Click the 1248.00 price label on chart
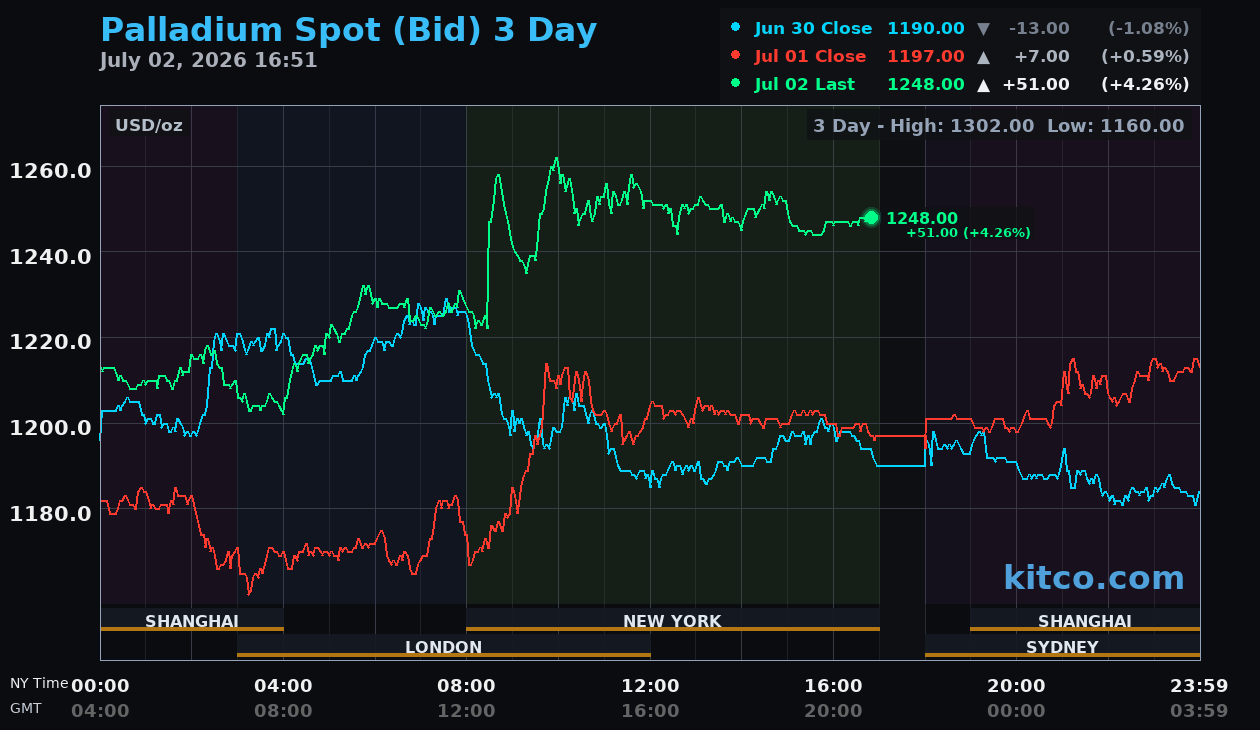The height and width of the screenshot is (730, 1260). tap(922, 219)
